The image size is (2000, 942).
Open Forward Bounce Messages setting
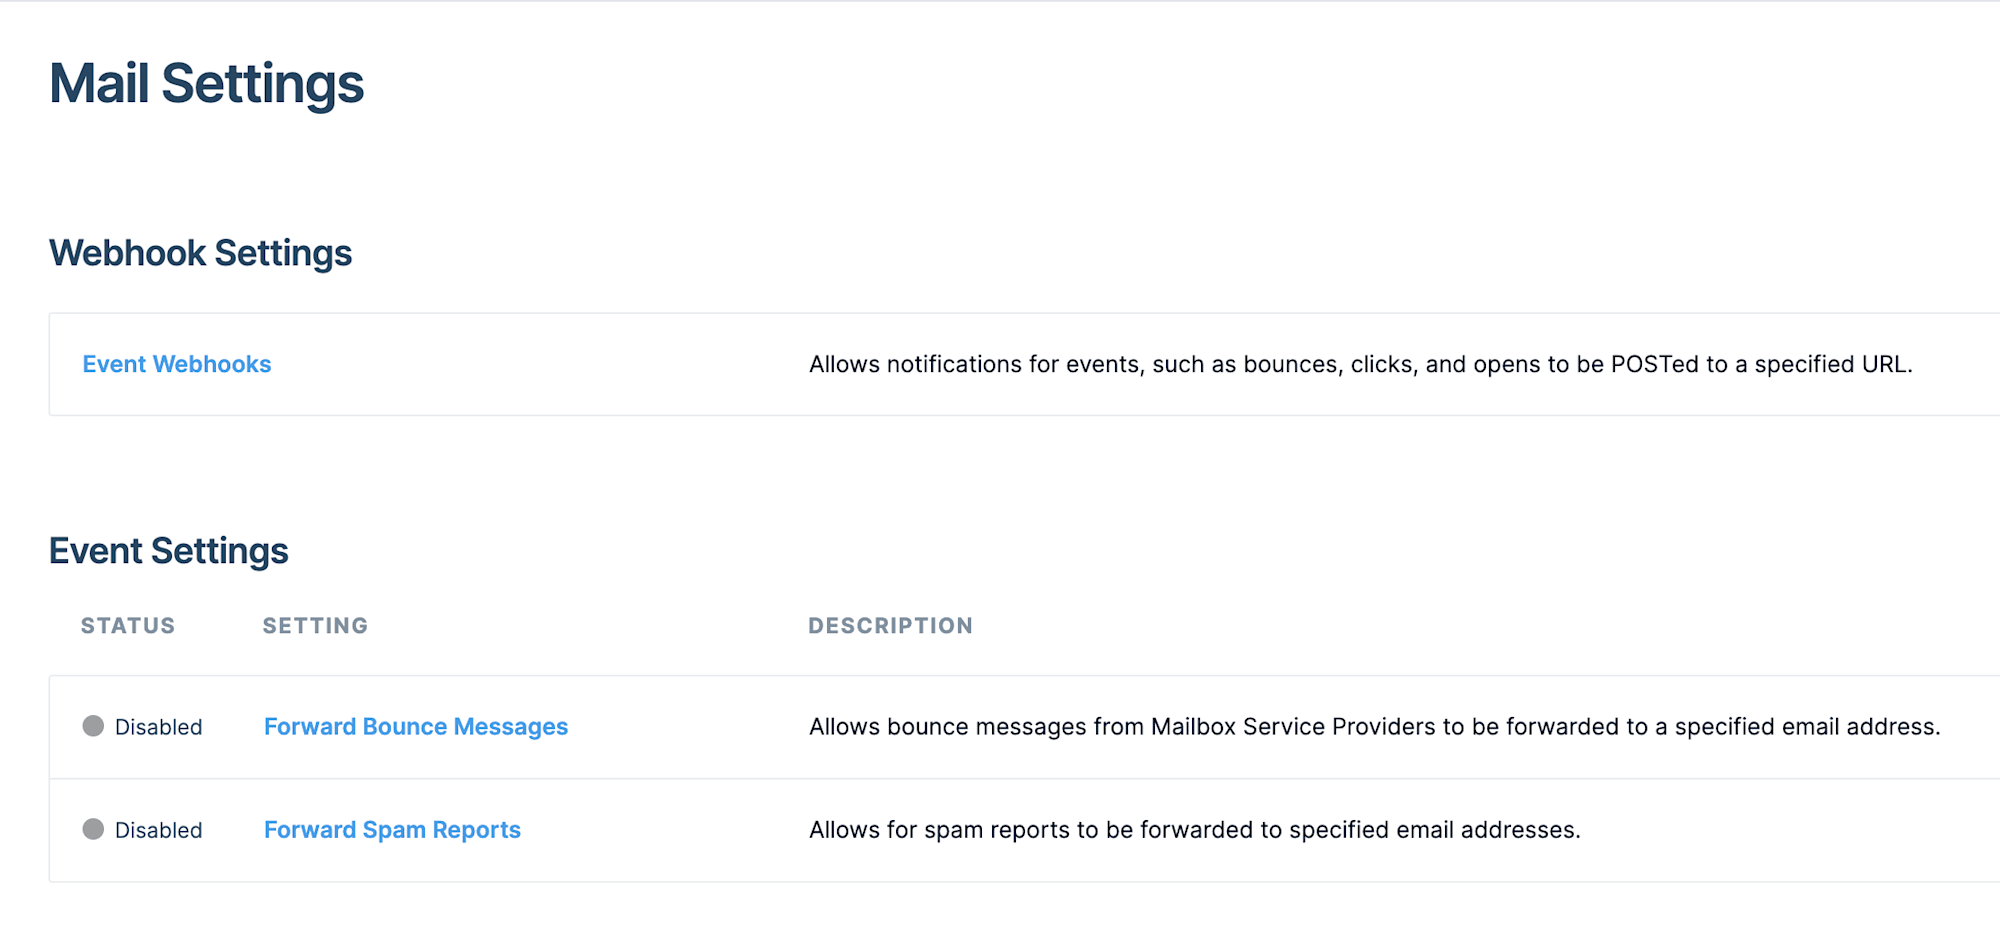coord(415,727)
